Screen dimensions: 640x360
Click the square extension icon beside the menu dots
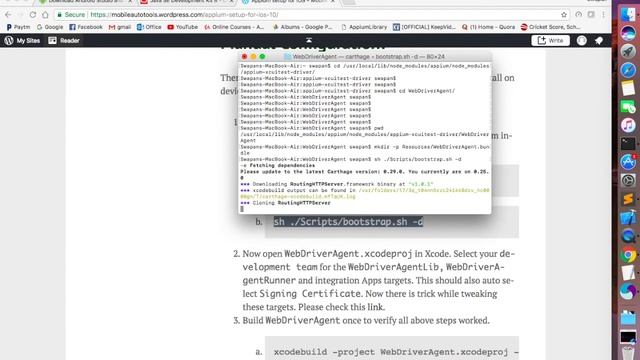click(x=591, y=15)
